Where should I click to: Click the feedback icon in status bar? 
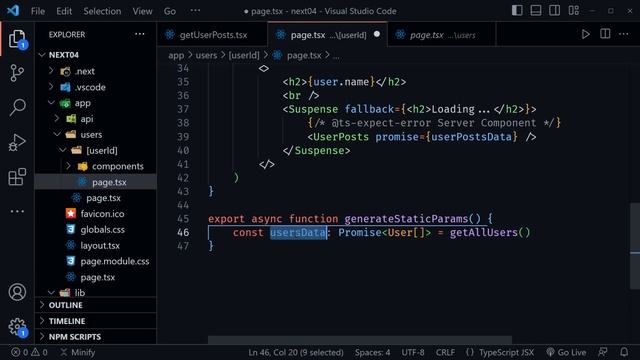602,352
